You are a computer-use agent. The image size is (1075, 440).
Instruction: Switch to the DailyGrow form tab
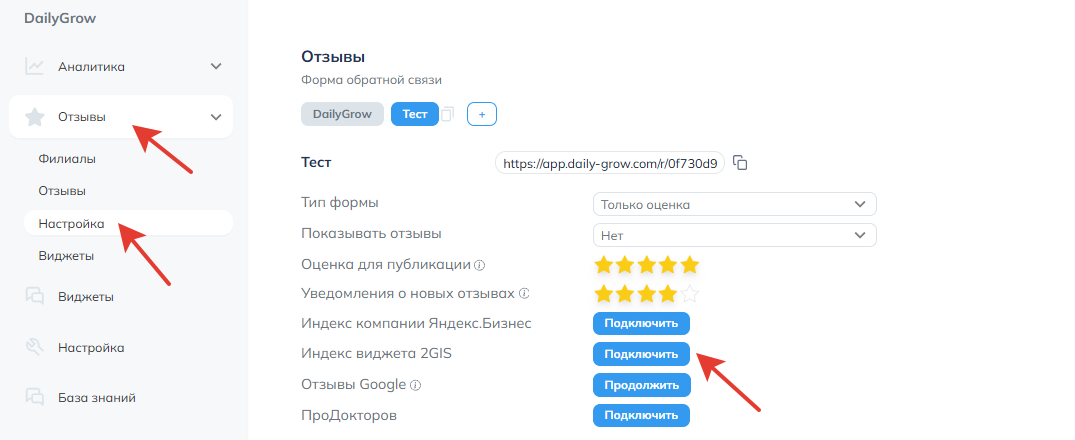coord(342,114)
